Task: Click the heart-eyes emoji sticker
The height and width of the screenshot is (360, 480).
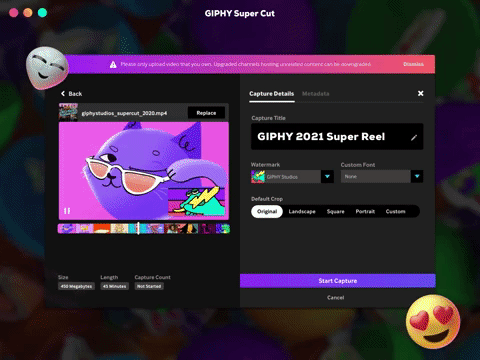Action: (x=433, y=321)
